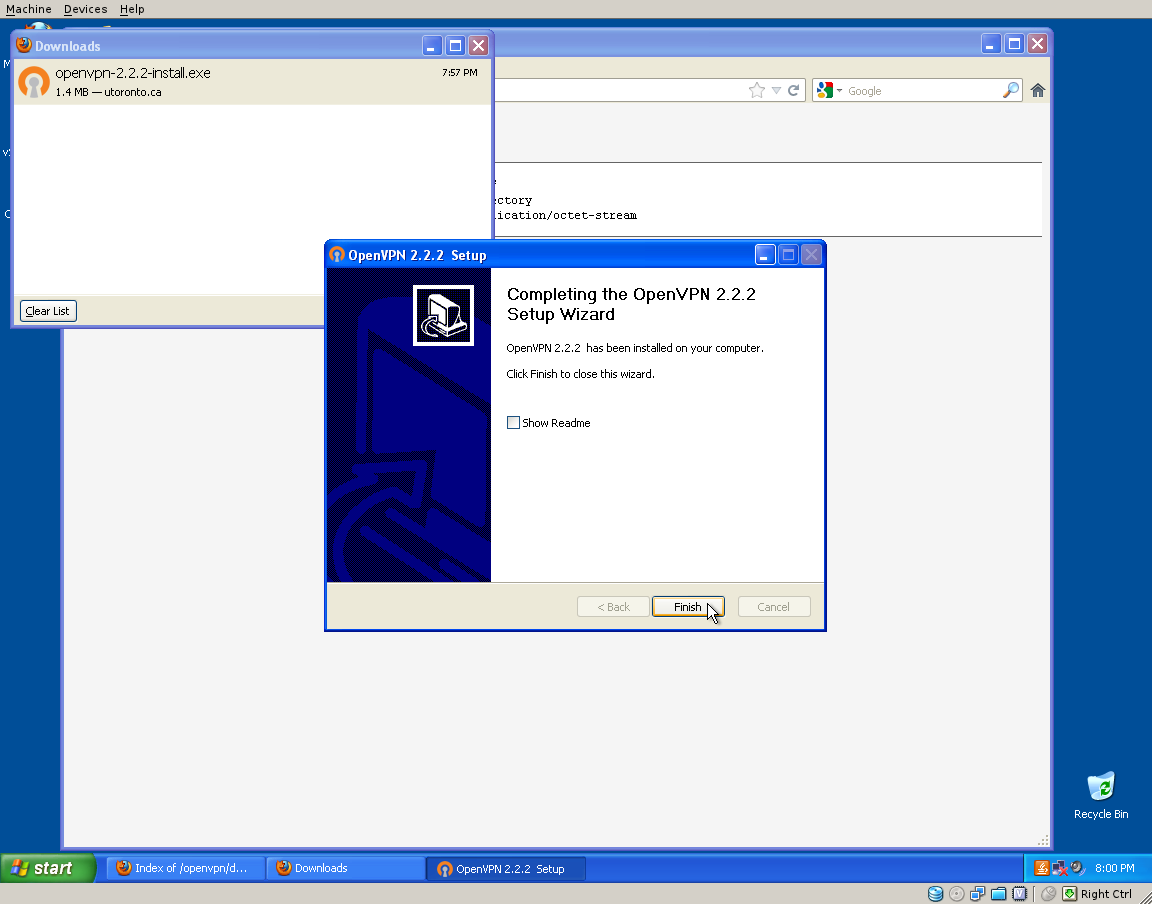
Task: Click the network disconnected tray icon
Action: (x=1059, y=868)
